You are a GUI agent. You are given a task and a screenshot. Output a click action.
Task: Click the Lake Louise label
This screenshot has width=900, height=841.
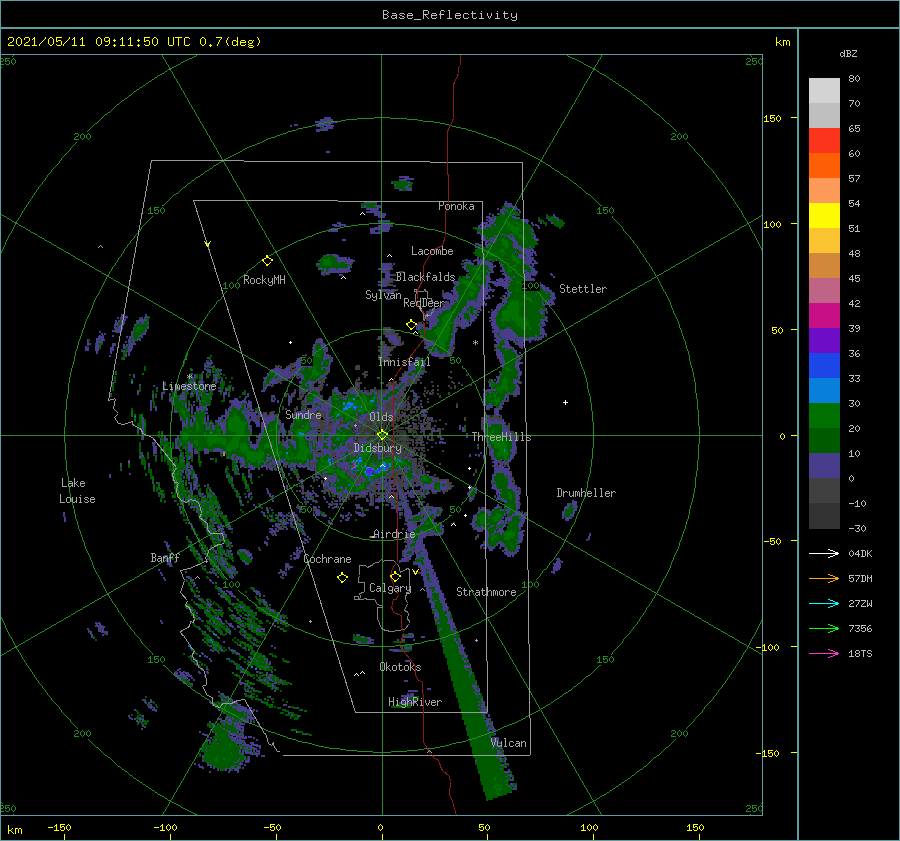77,491
